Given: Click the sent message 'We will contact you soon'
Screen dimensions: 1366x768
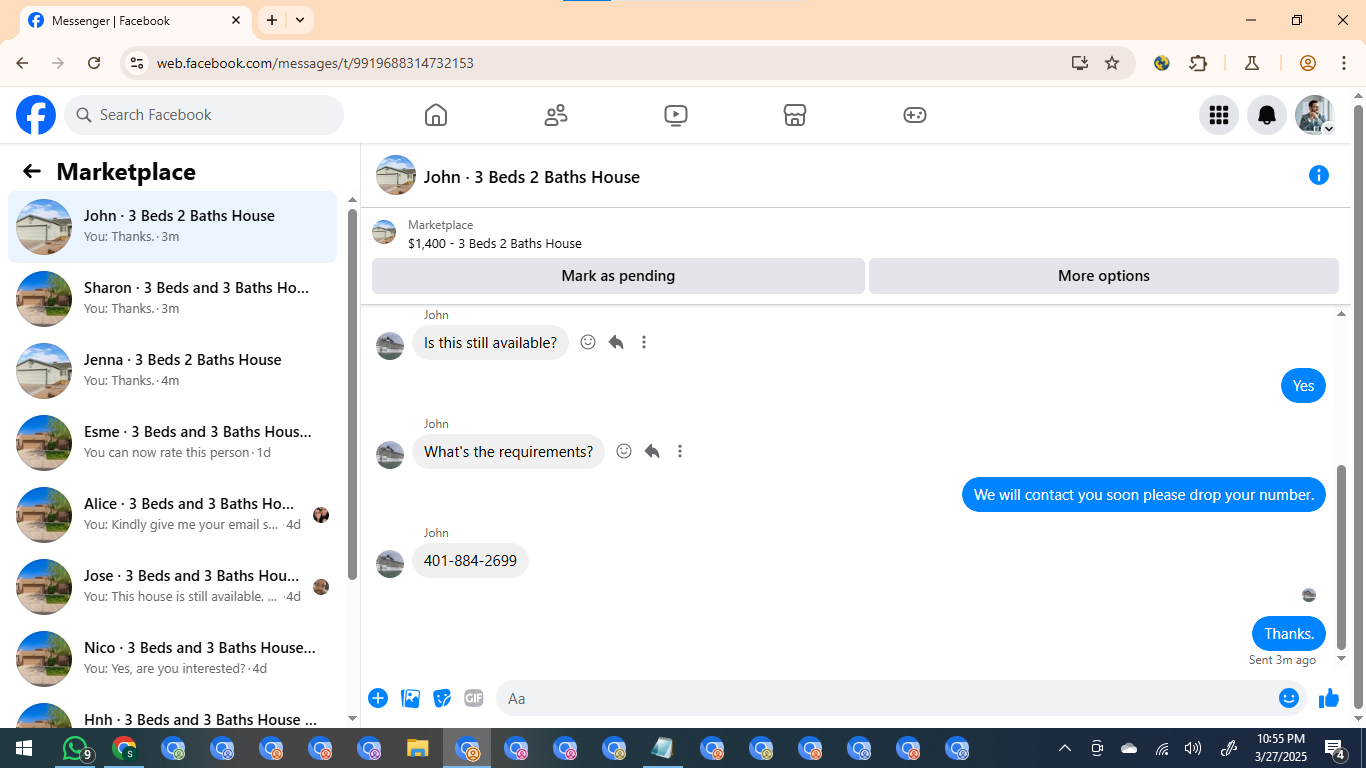Looking at the screenshot, I should (1144, 495).
